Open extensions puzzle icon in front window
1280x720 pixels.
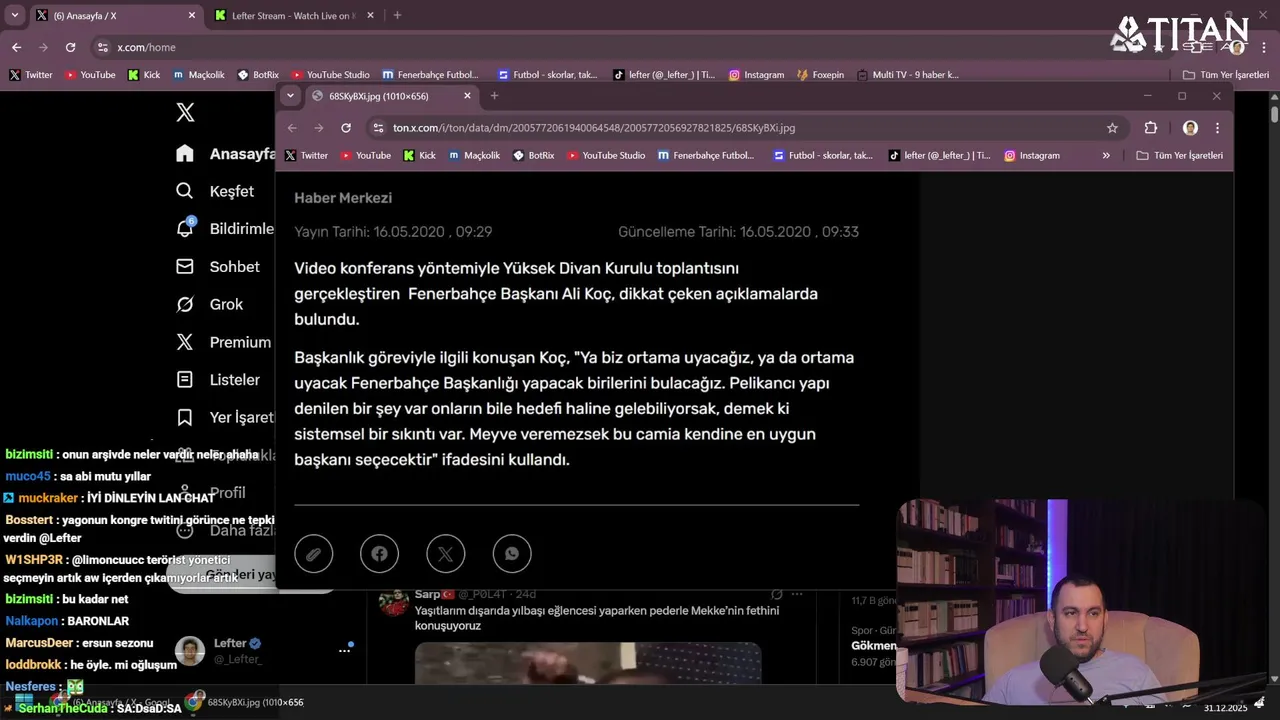(1151, 128)
